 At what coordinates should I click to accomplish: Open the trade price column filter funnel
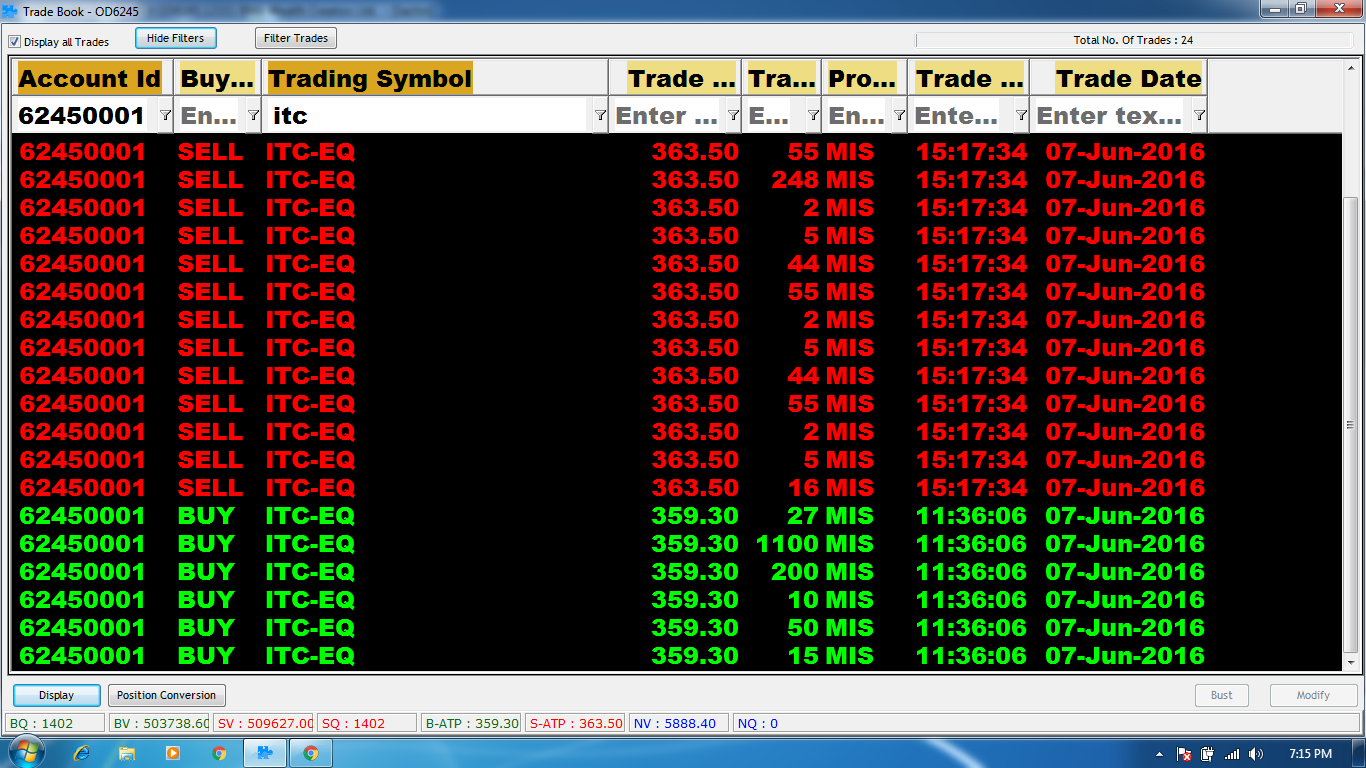pyautogui.click(x=733, y=116)
